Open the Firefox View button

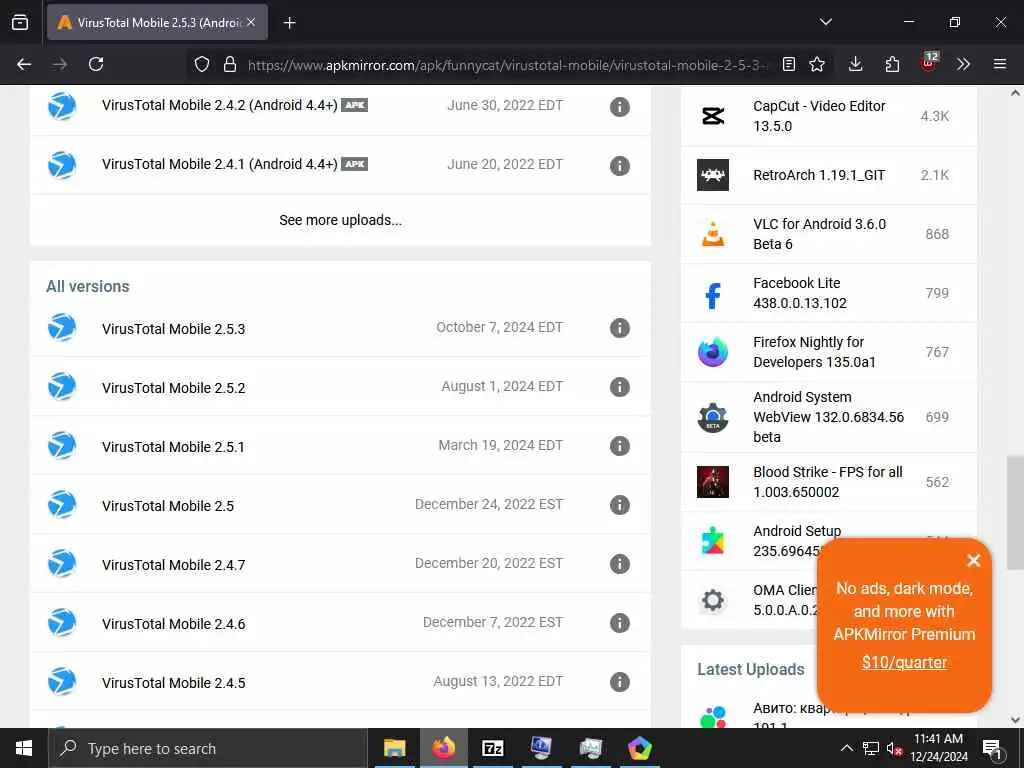20,22
